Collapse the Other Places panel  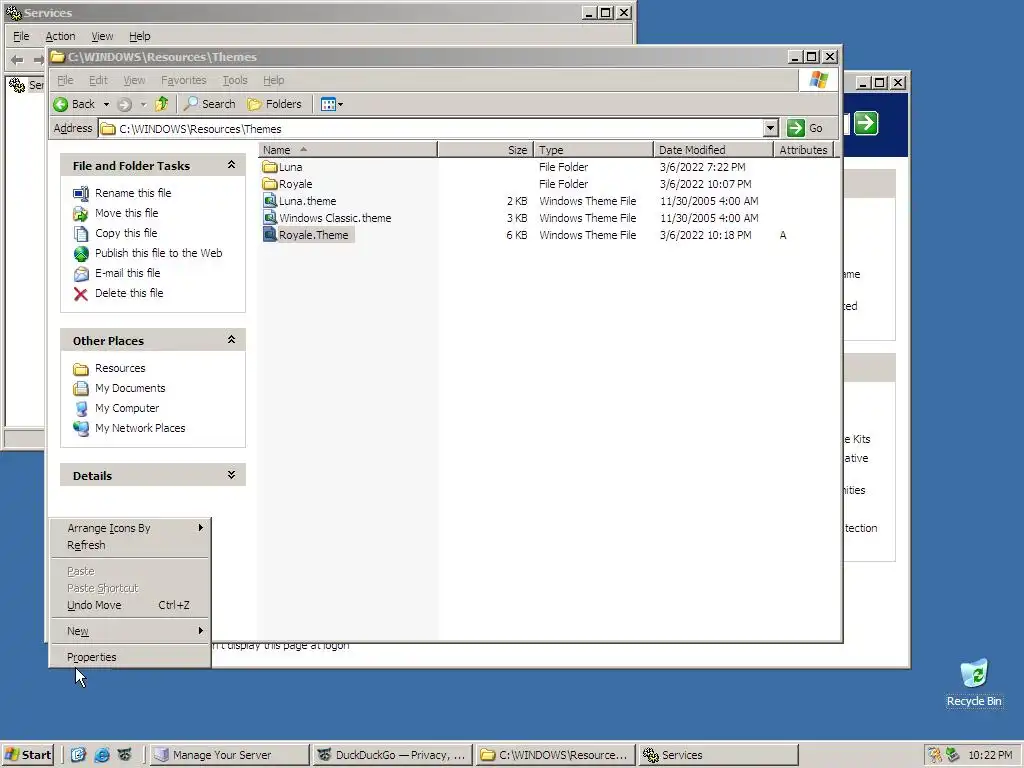(x=231, y=340)
